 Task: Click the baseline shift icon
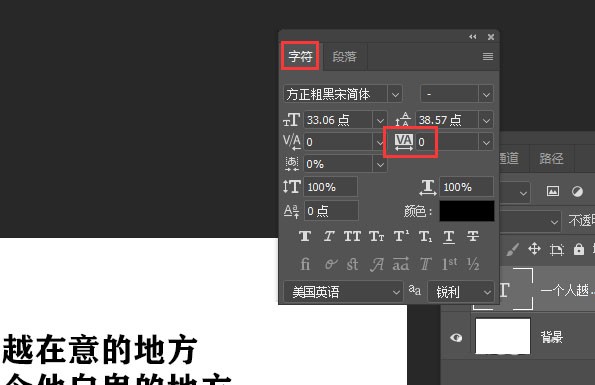click(291, 211)
